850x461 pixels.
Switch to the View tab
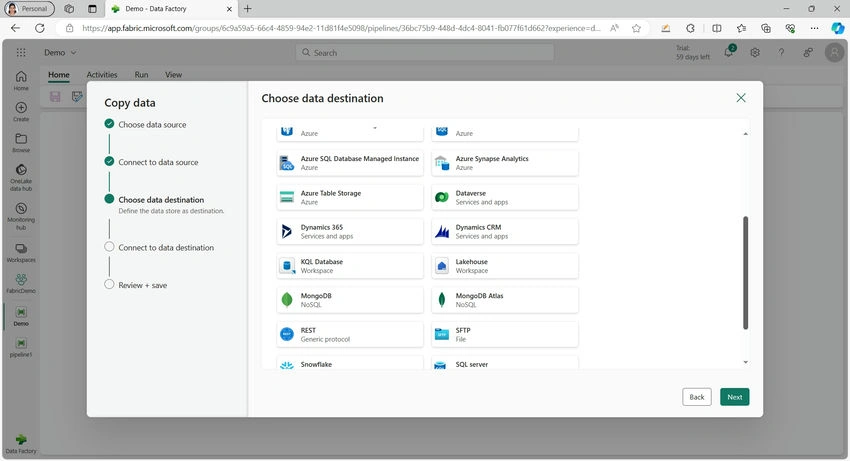(173, 75)
